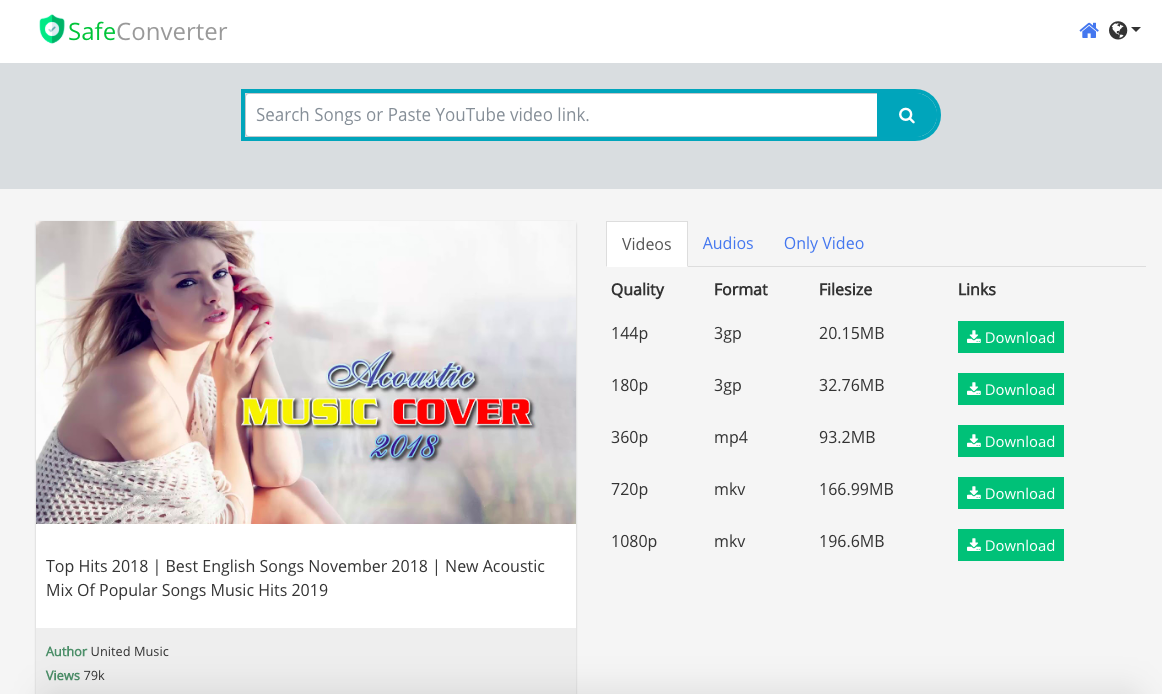Screen dimensions: 1162x694
Task: Switch to the Audios tab
Action: pos(728,243)
